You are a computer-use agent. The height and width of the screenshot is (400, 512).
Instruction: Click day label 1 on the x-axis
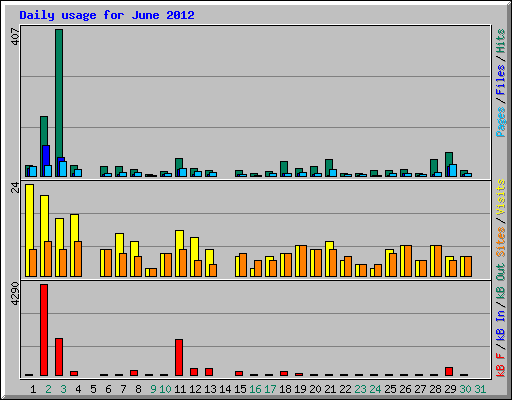pyautogui.click(x=33, y=389)
